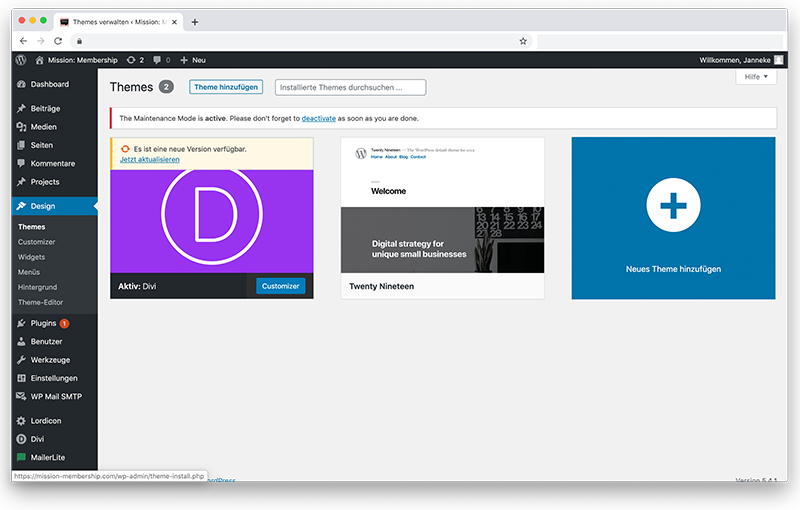The height and width of the screenshot is (510, 800).
Task: Click the Twenty Nineteen theme name
Action: pyautogui.click(x=382, y=287)
